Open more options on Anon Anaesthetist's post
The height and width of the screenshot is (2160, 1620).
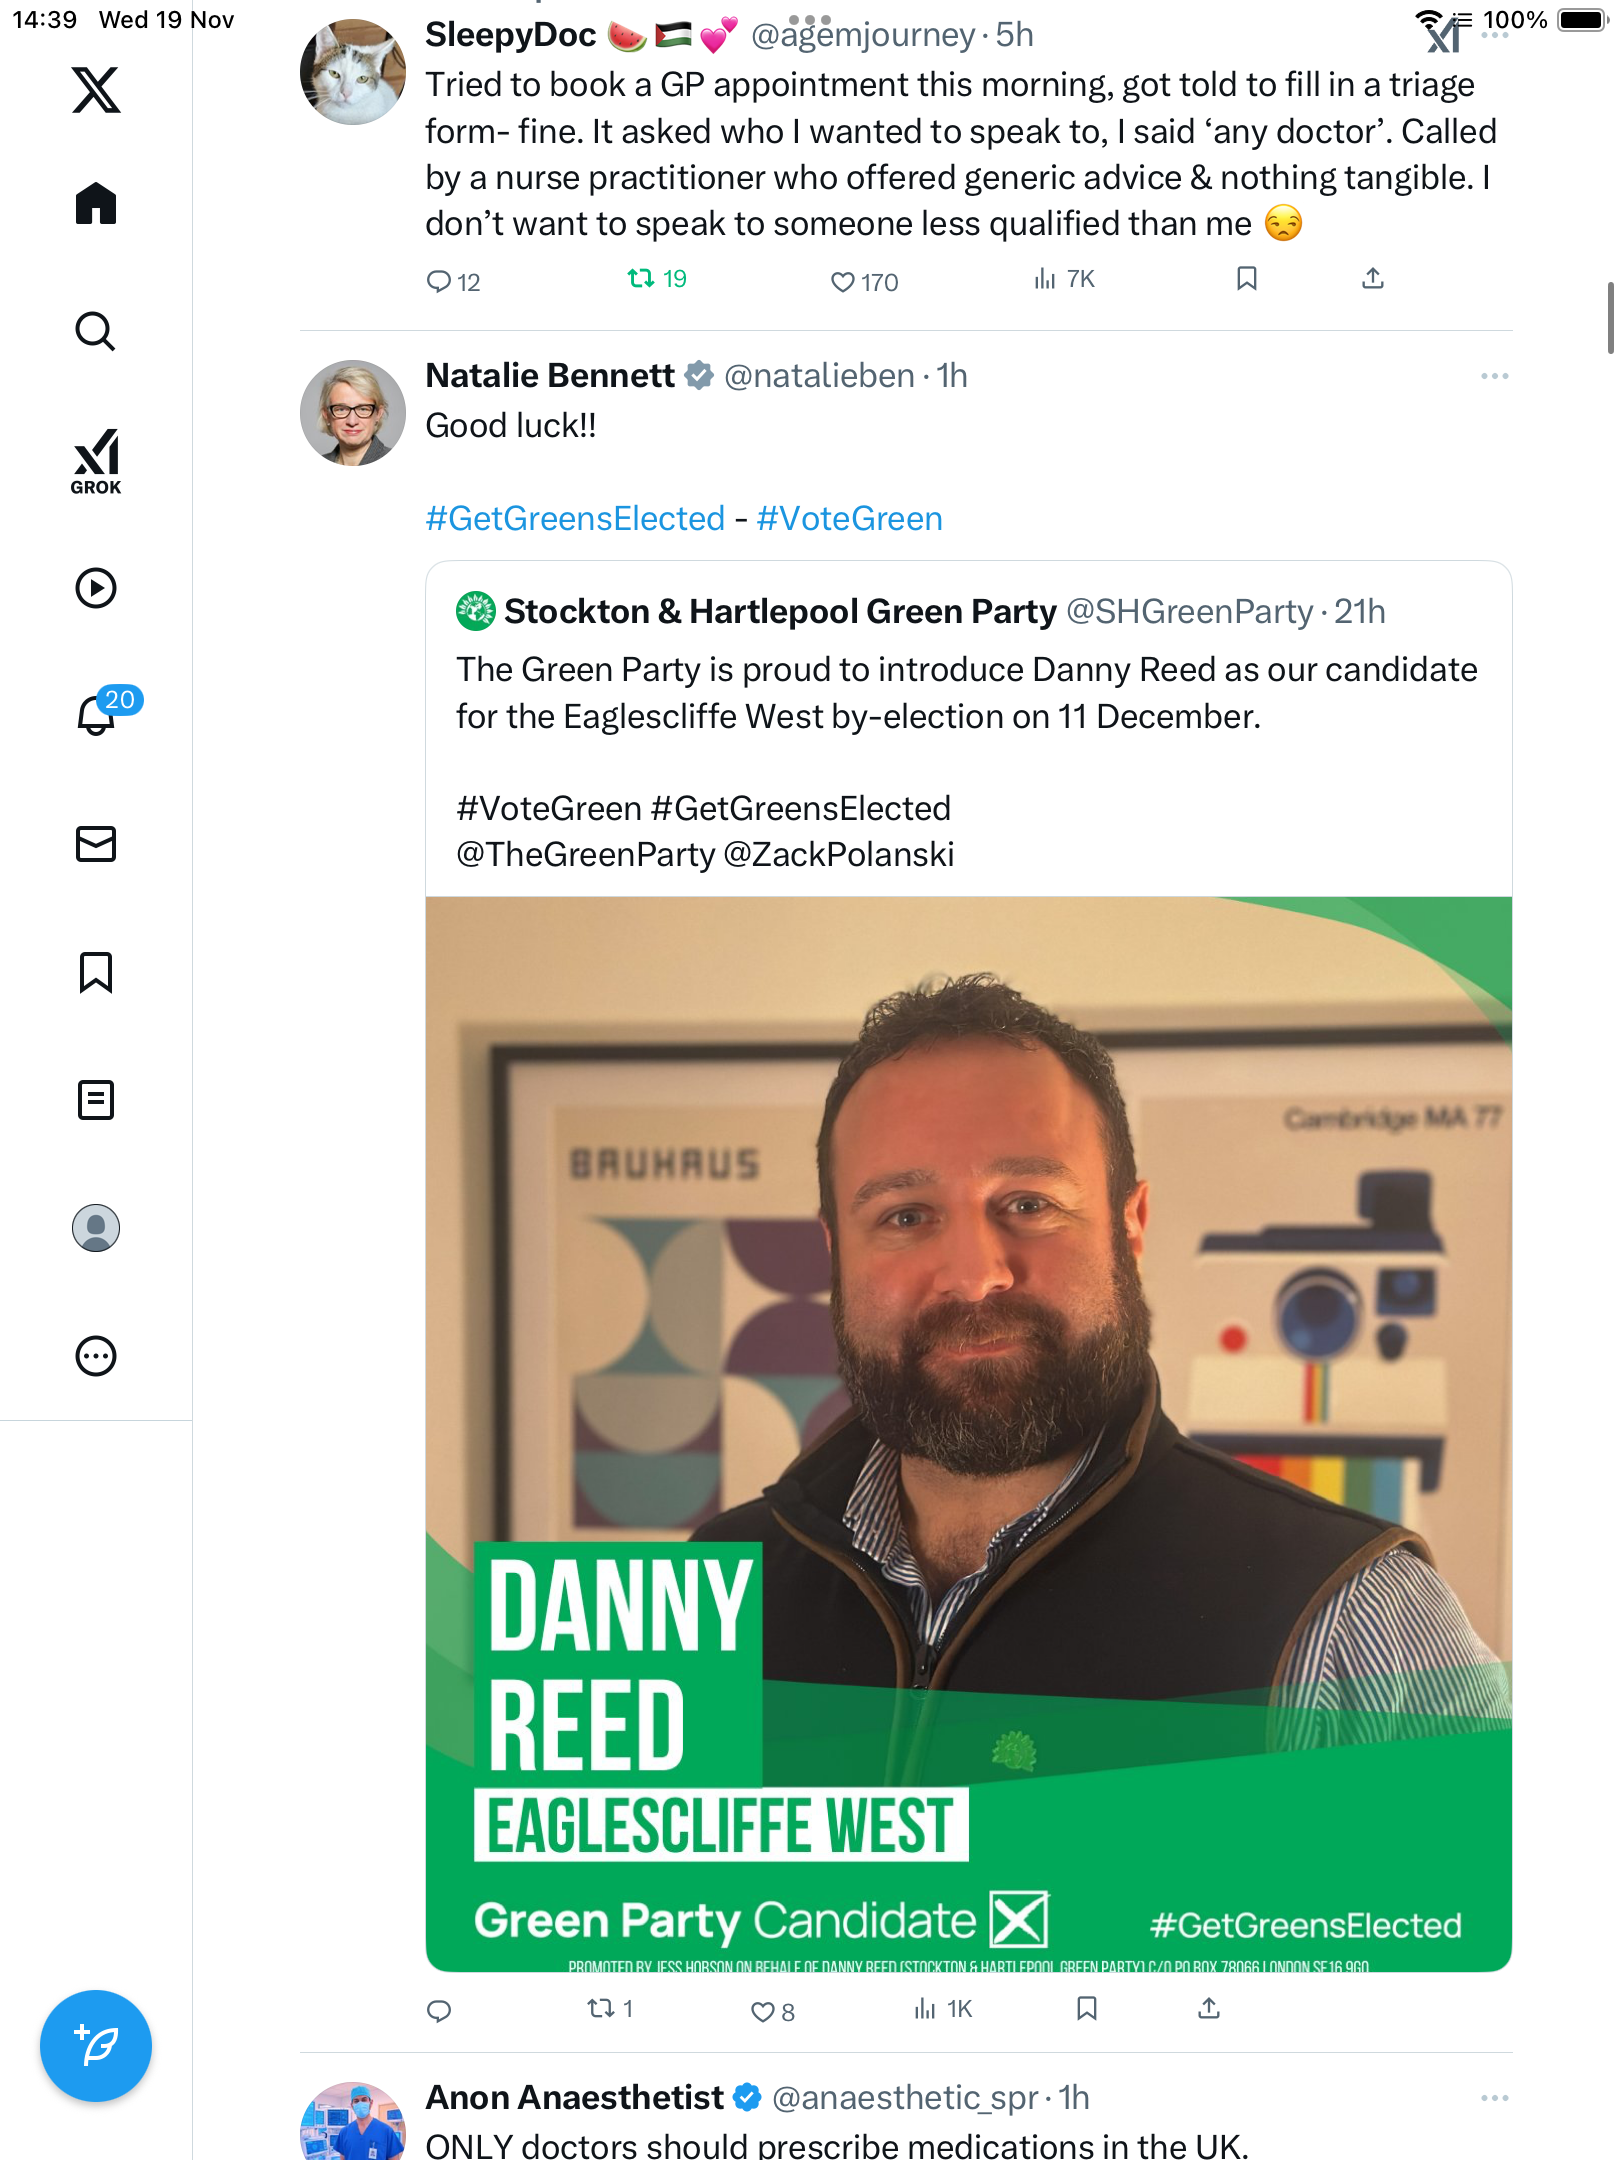[x=1494, y=2098]
